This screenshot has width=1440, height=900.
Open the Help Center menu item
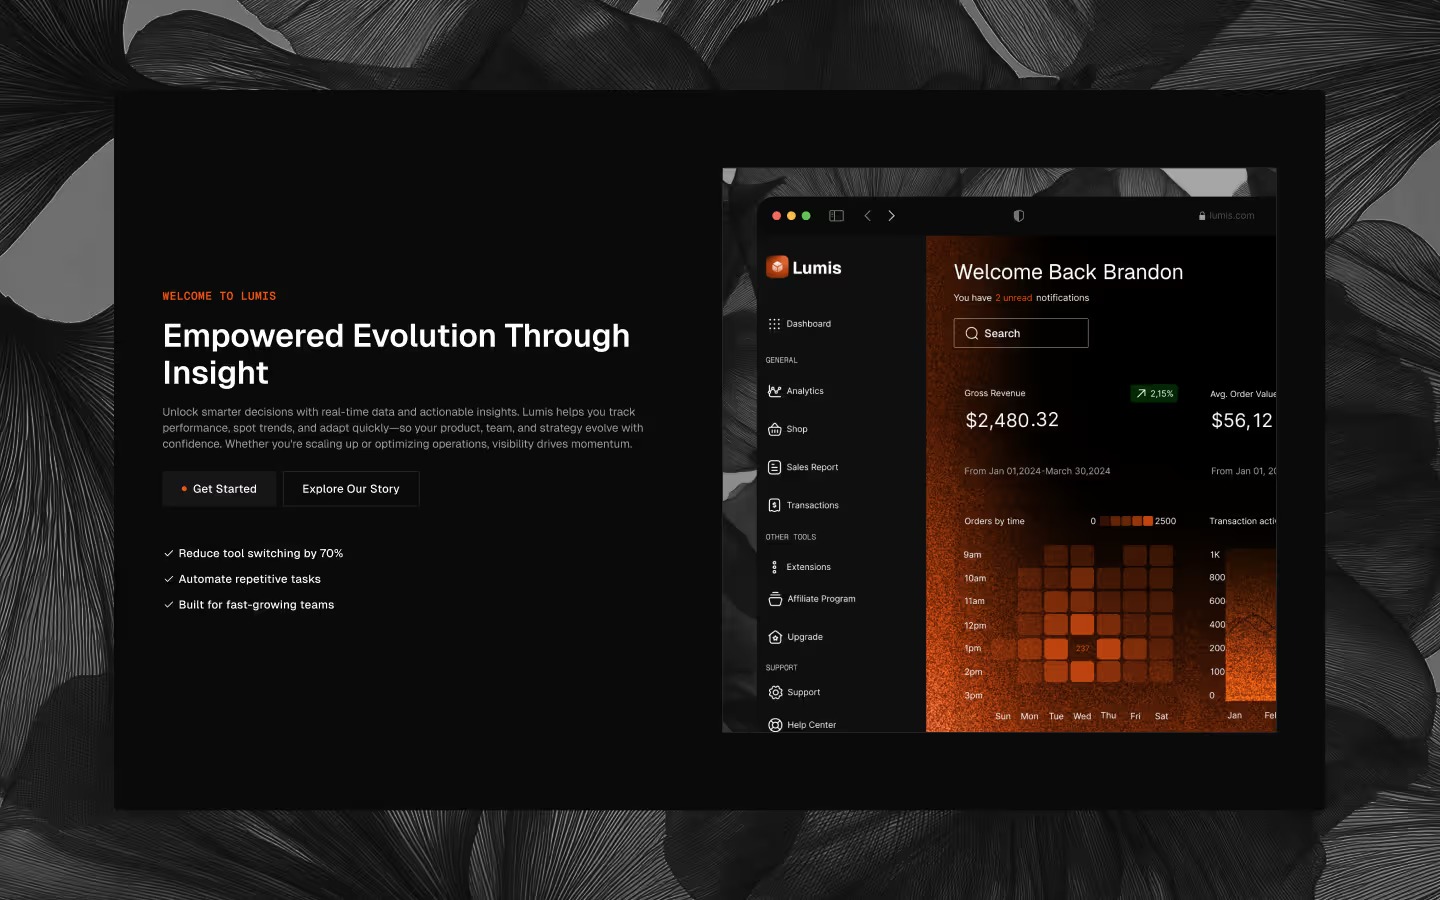[810, 724]
